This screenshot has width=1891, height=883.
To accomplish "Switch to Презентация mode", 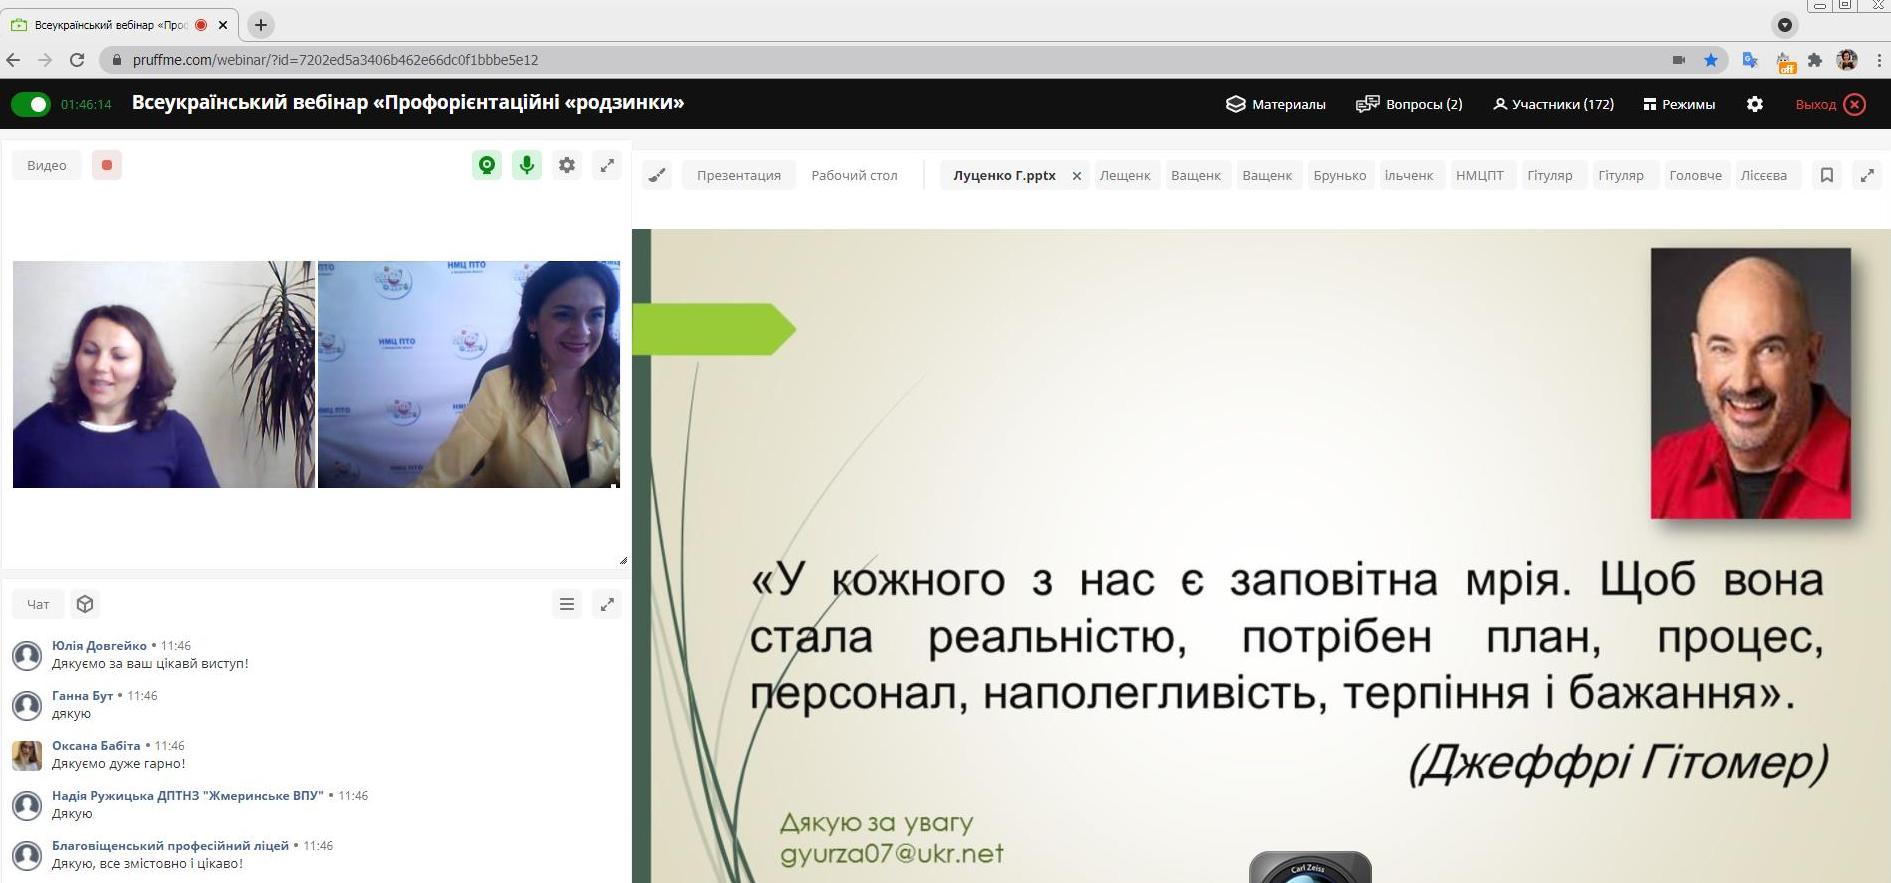I will (x=739, y=175).
